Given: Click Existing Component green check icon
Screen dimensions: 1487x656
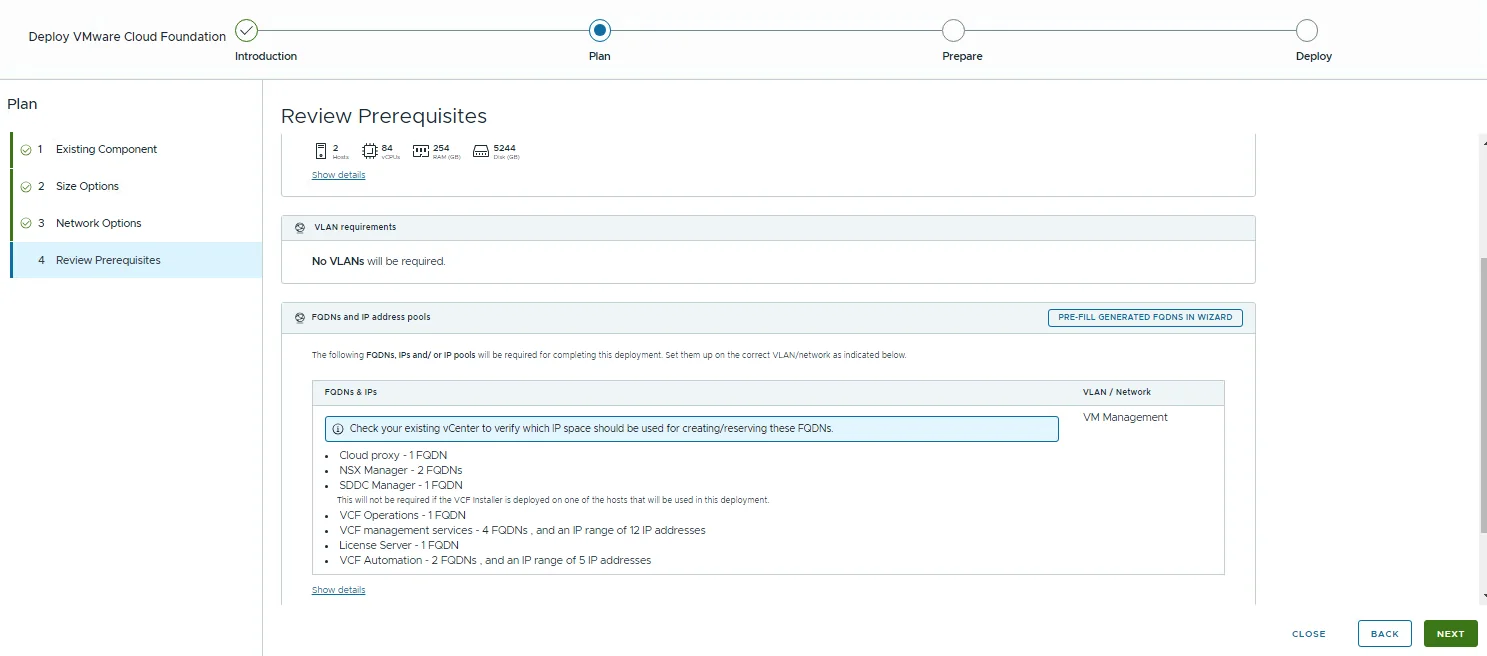Looking at the screenshot, I should point(25,150).
